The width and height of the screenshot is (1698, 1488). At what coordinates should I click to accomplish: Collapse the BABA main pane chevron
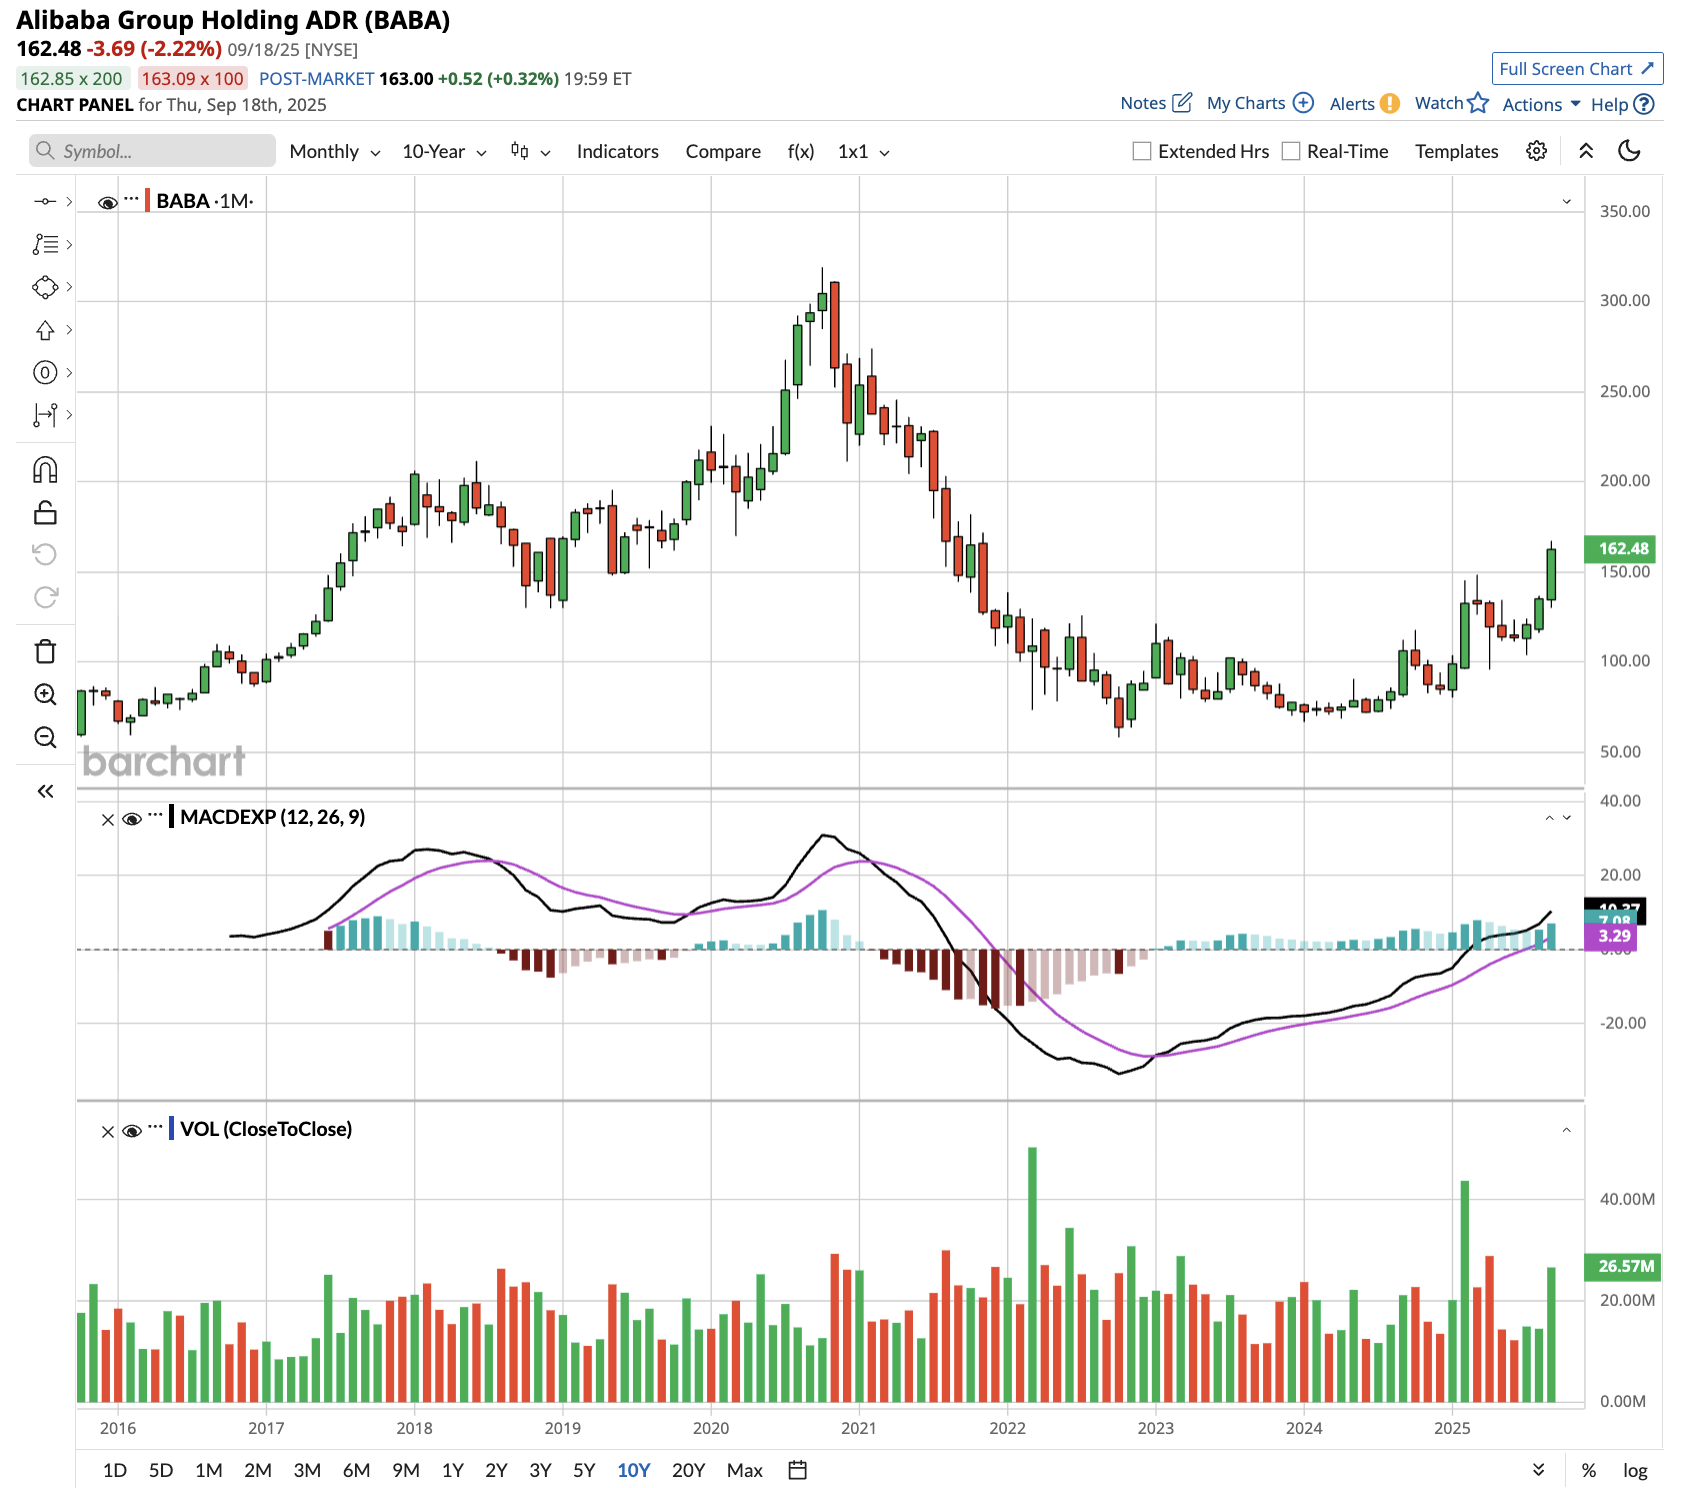pyautogui.click(x=1567, y=202)
